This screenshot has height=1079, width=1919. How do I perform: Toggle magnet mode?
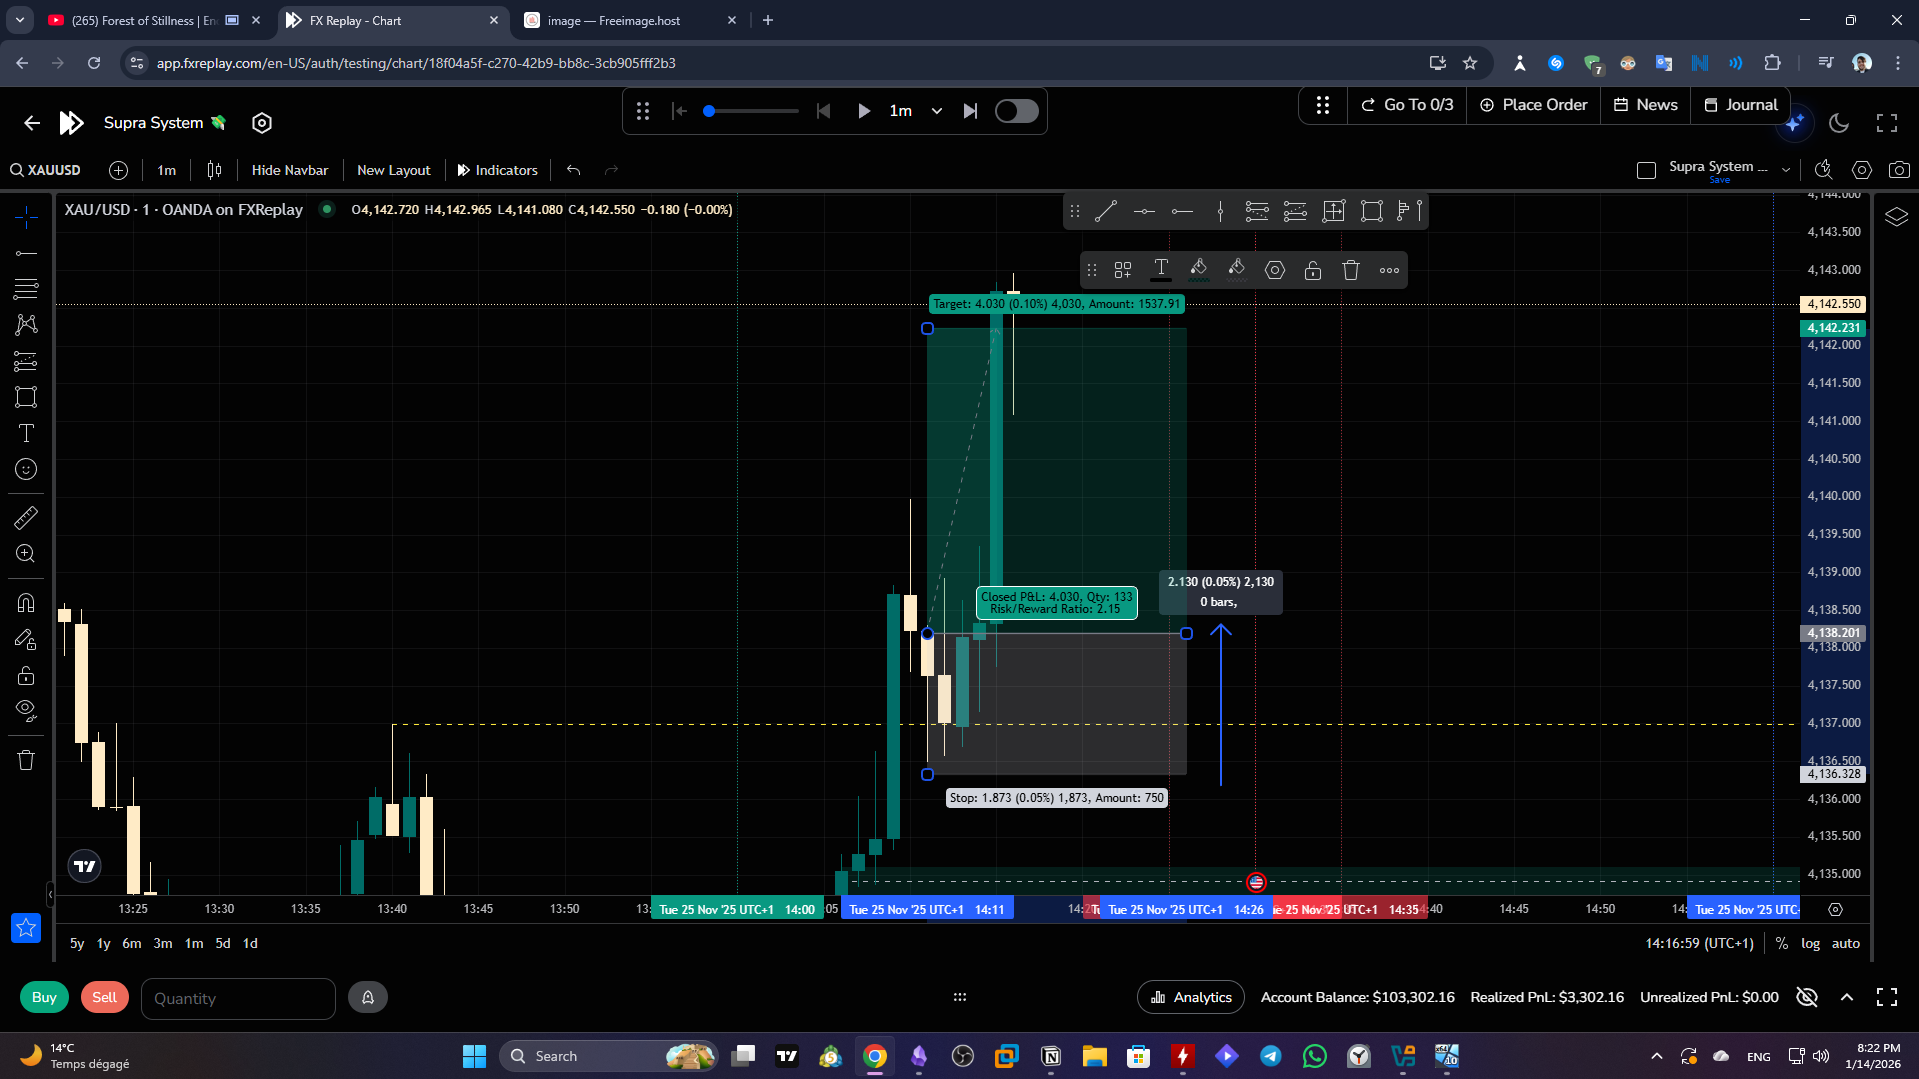(26, 603)
